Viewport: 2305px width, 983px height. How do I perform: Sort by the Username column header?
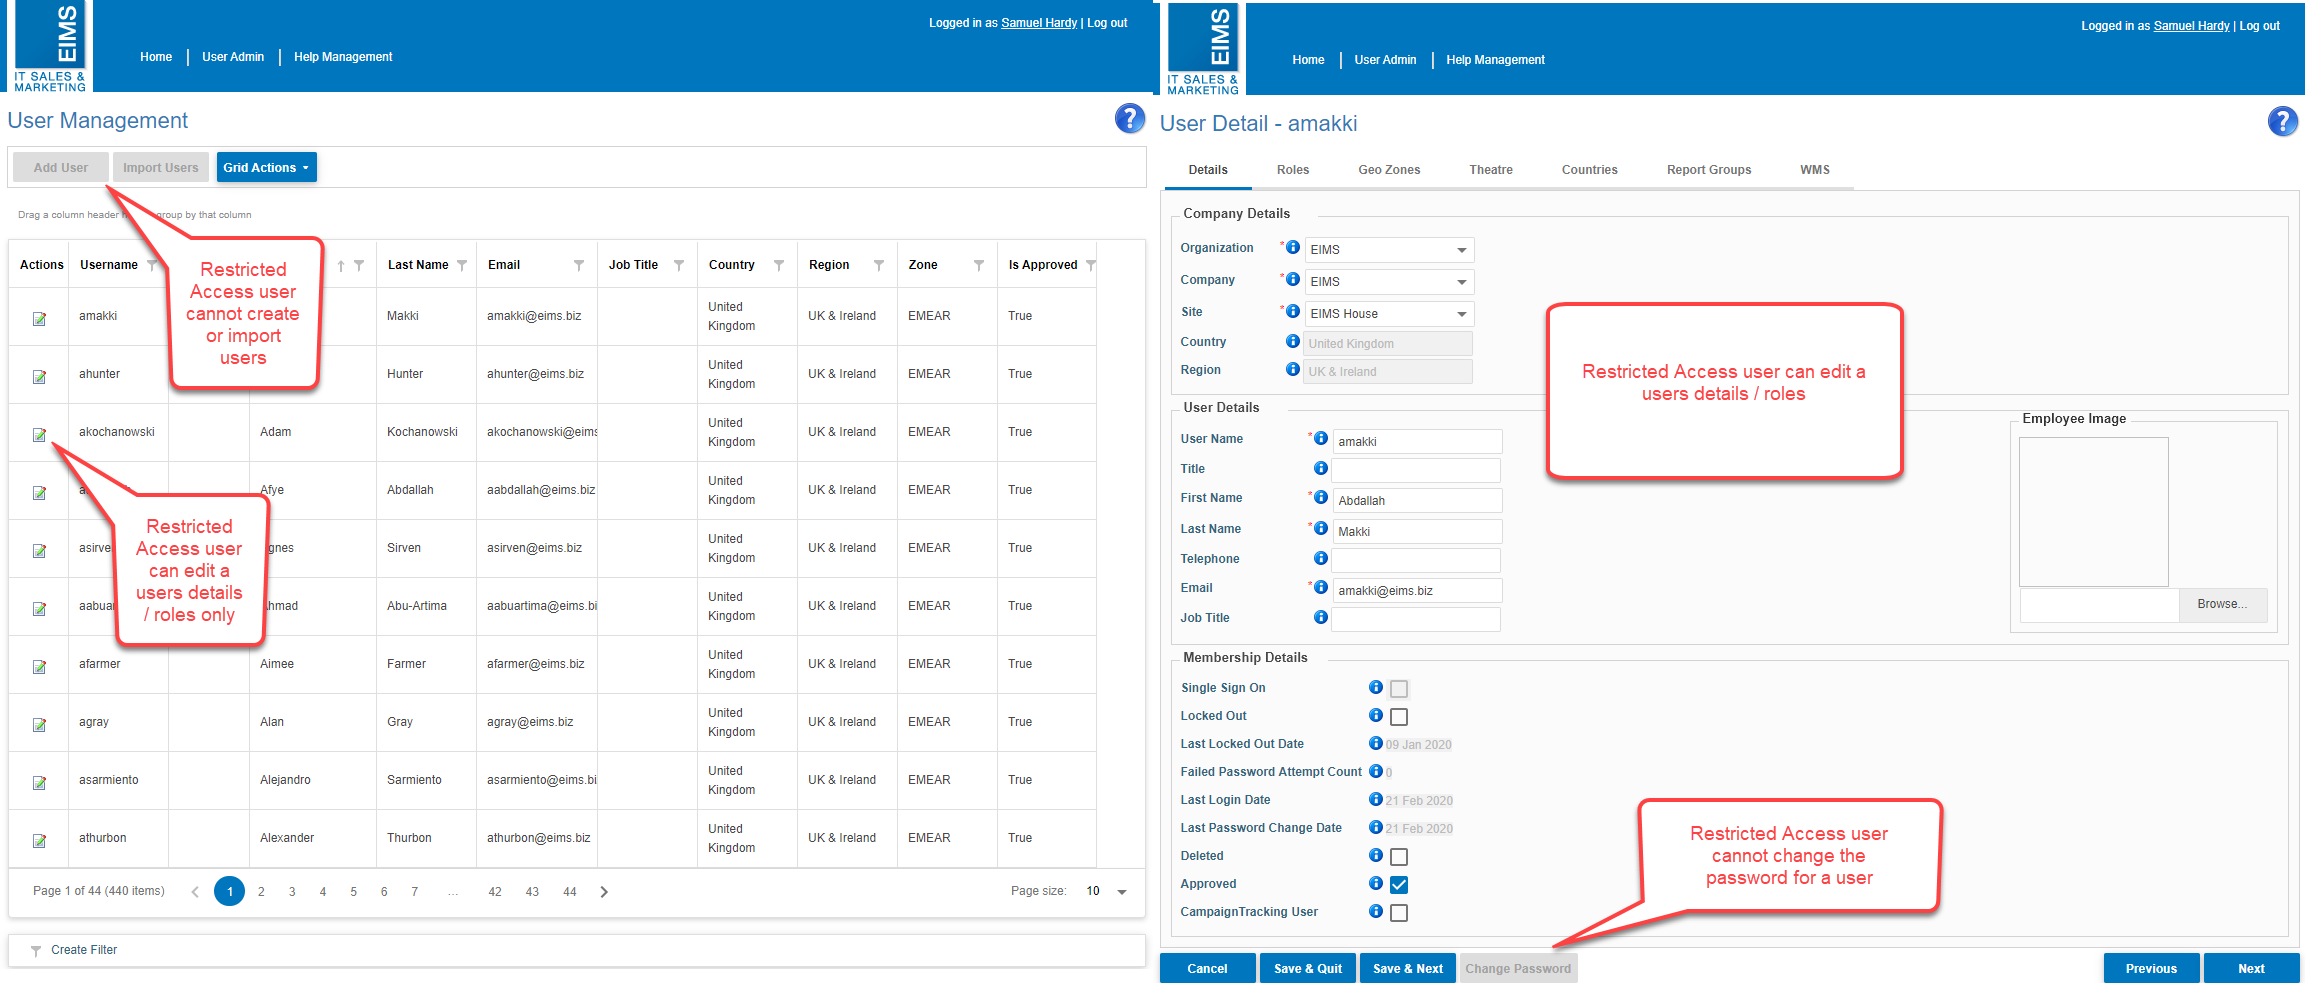pyautogui.click(x=109, y=265)
